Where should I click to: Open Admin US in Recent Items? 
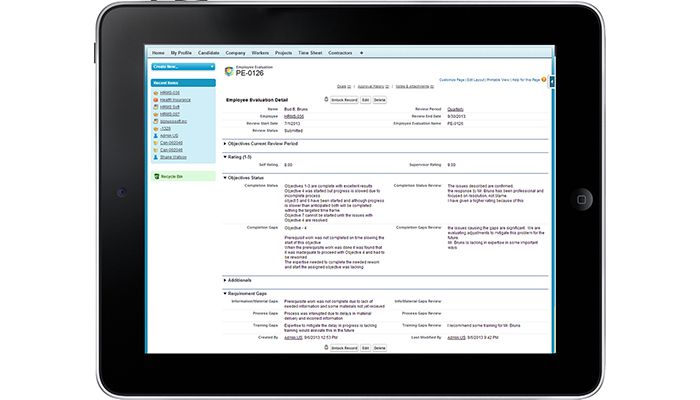169,136
